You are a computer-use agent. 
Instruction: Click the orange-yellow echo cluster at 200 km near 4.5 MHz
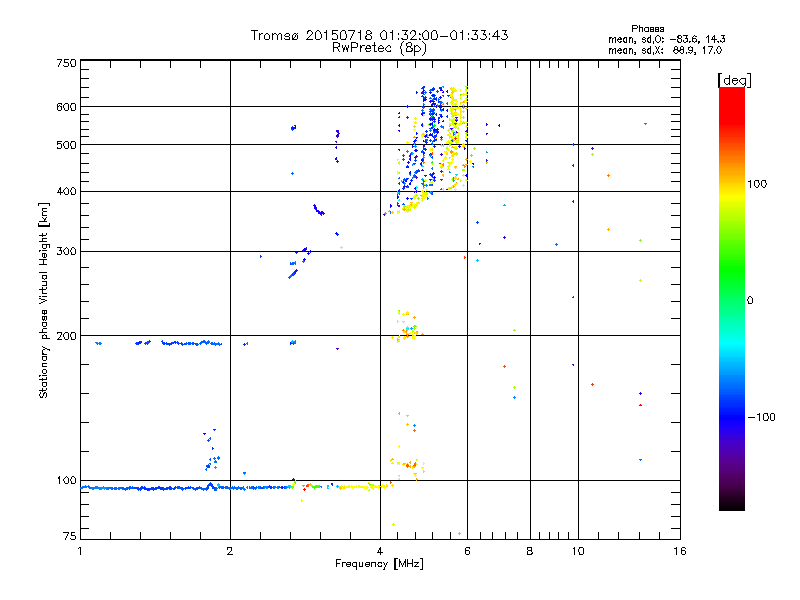pyautogui.click(x=408, y=326)
